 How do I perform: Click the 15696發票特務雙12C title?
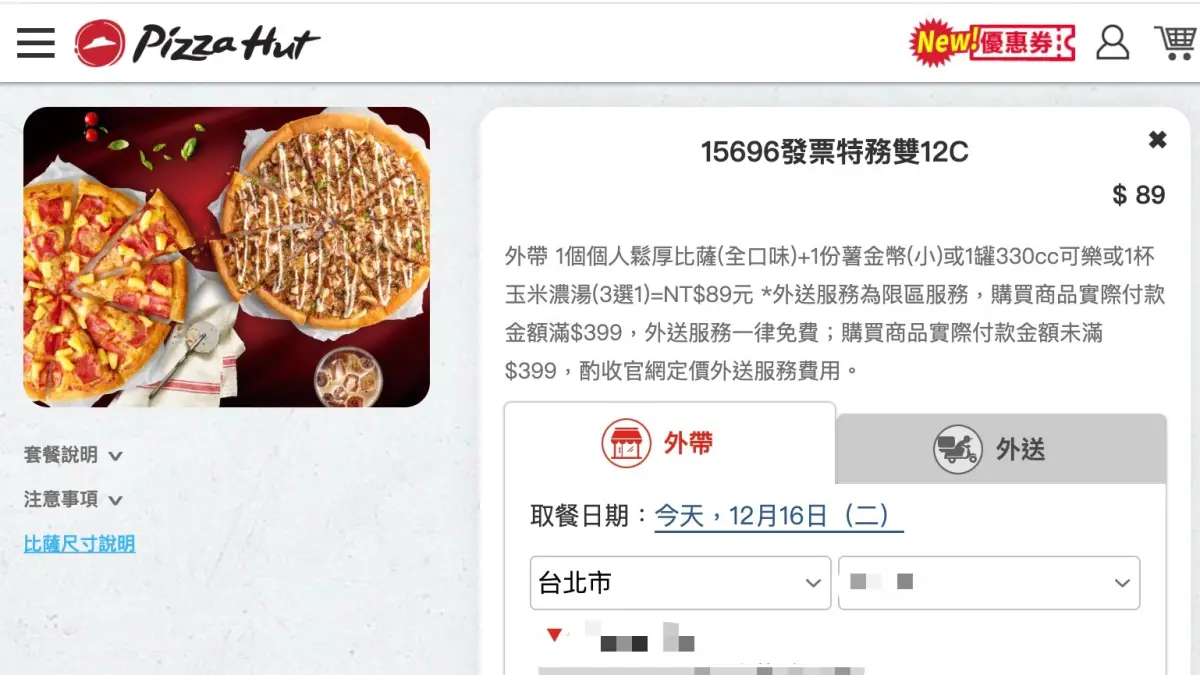[x=834, y=152]
